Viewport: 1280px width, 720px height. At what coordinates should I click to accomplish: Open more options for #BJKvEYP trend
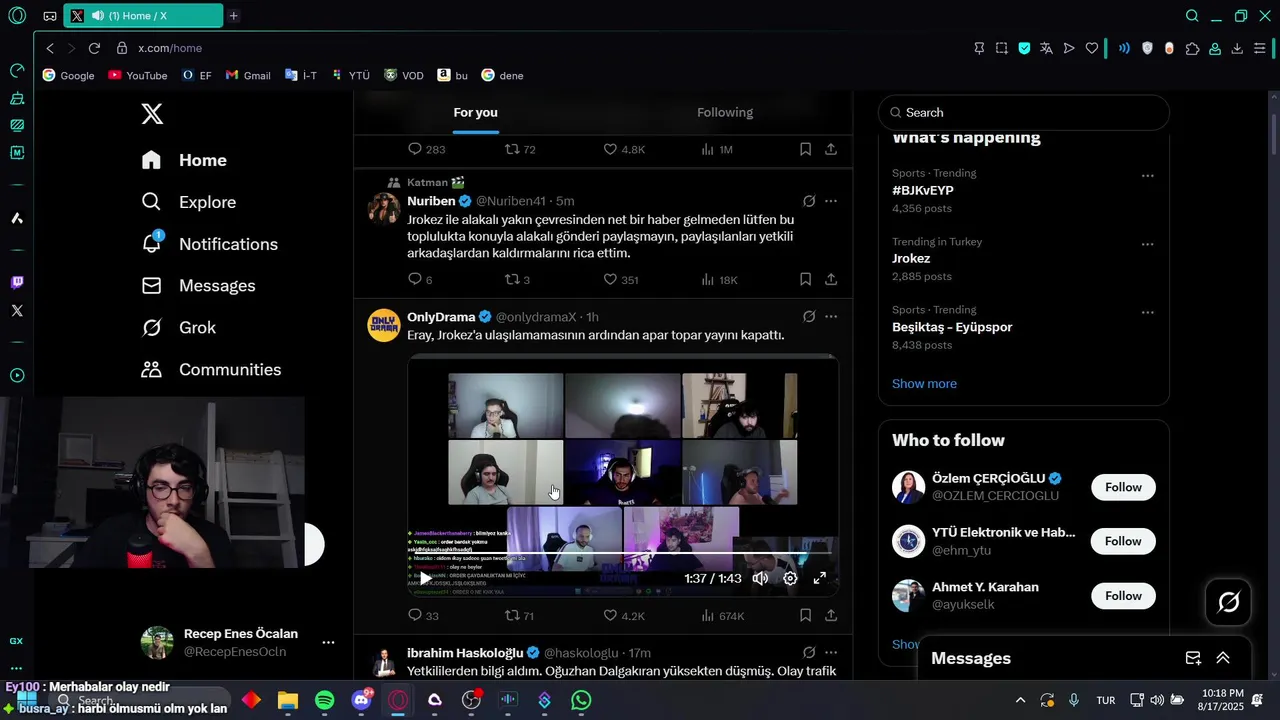[x=1147, y=176]
